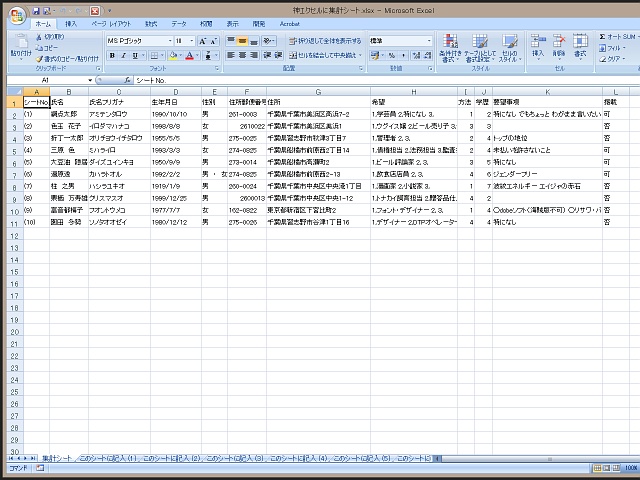Decrease decimal places

pyautogui.click(x=427, y=56)
